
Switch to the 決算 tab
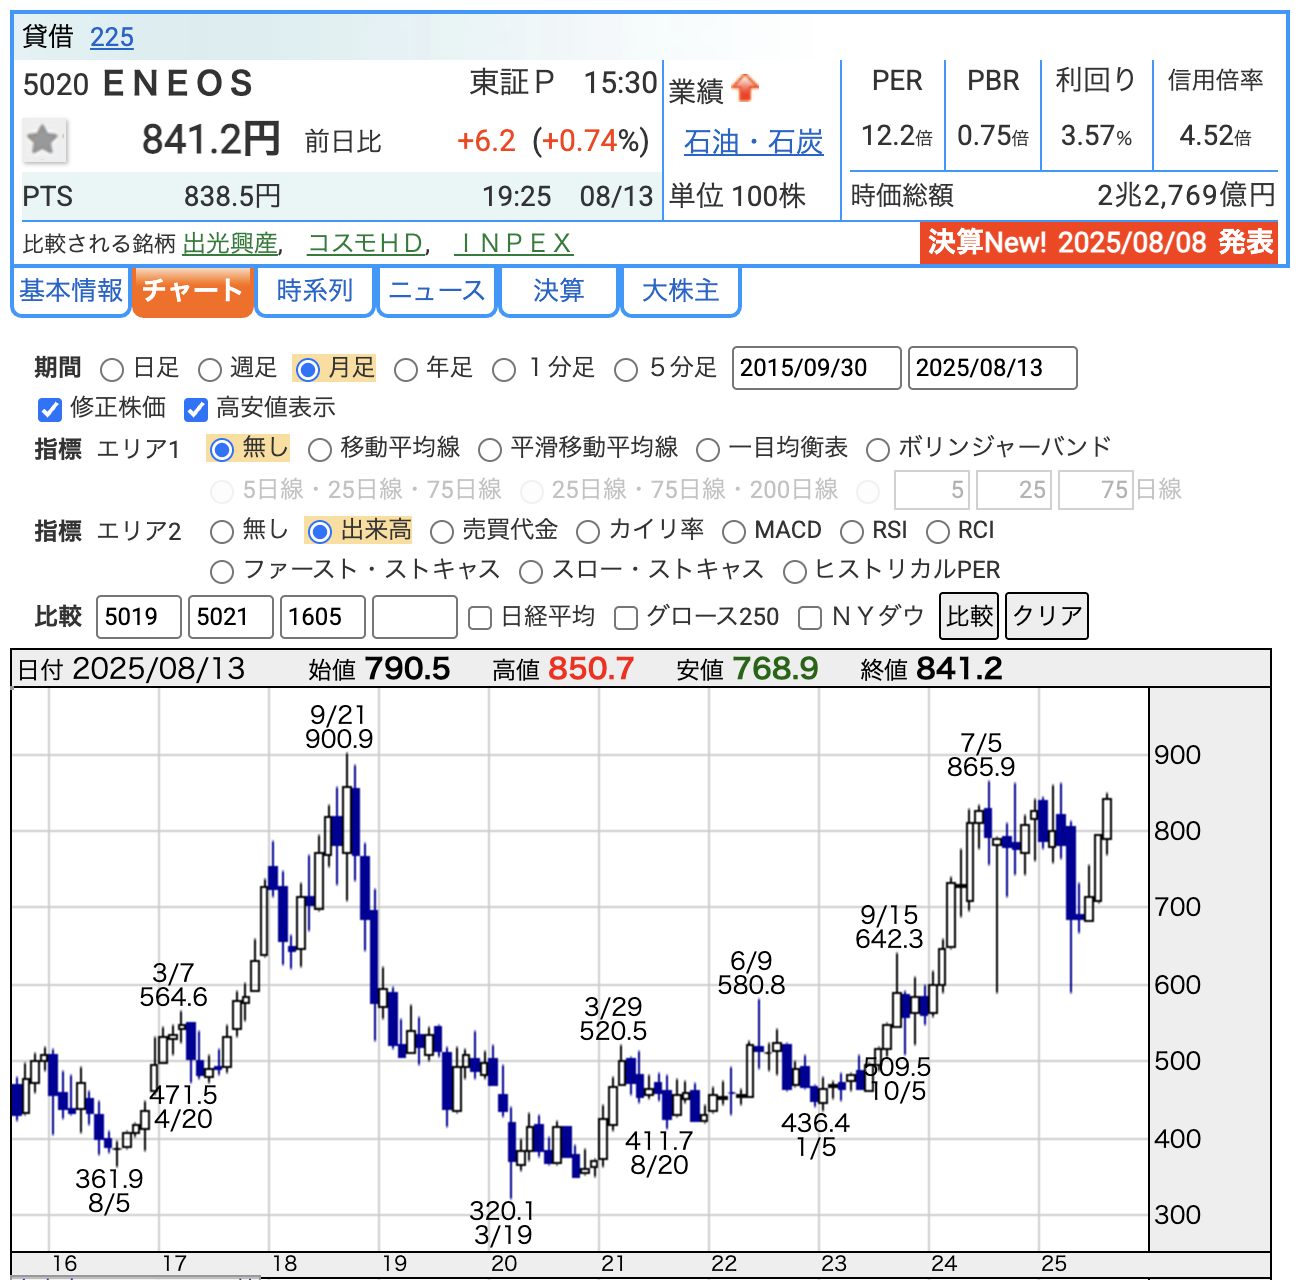pos(559,291)
